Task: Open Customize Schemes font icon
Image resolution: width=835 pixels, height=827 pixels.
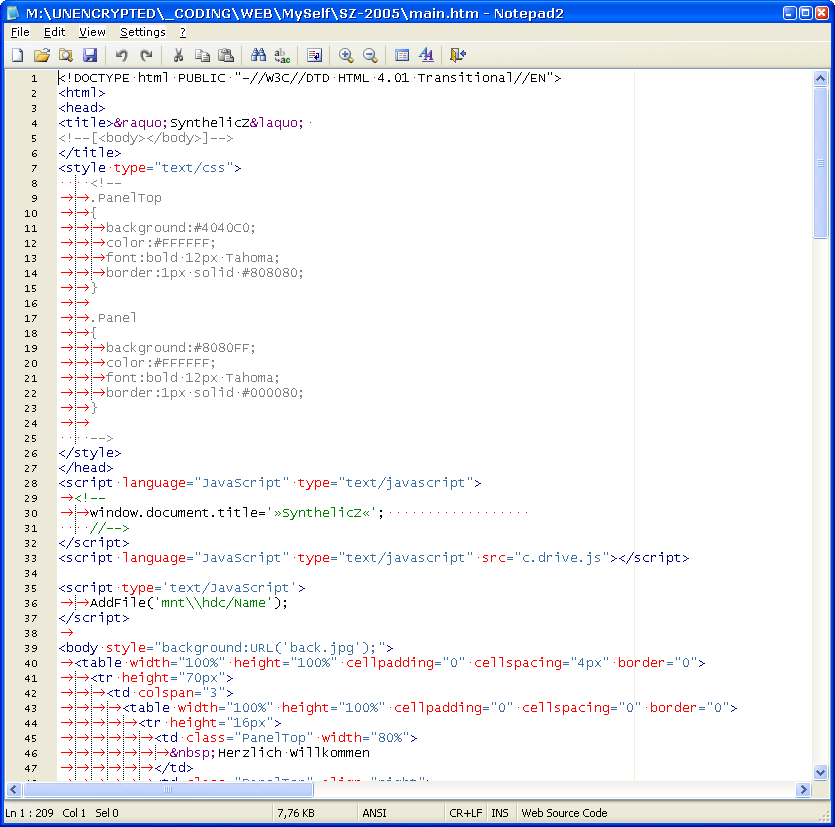Action: [426, 55]
